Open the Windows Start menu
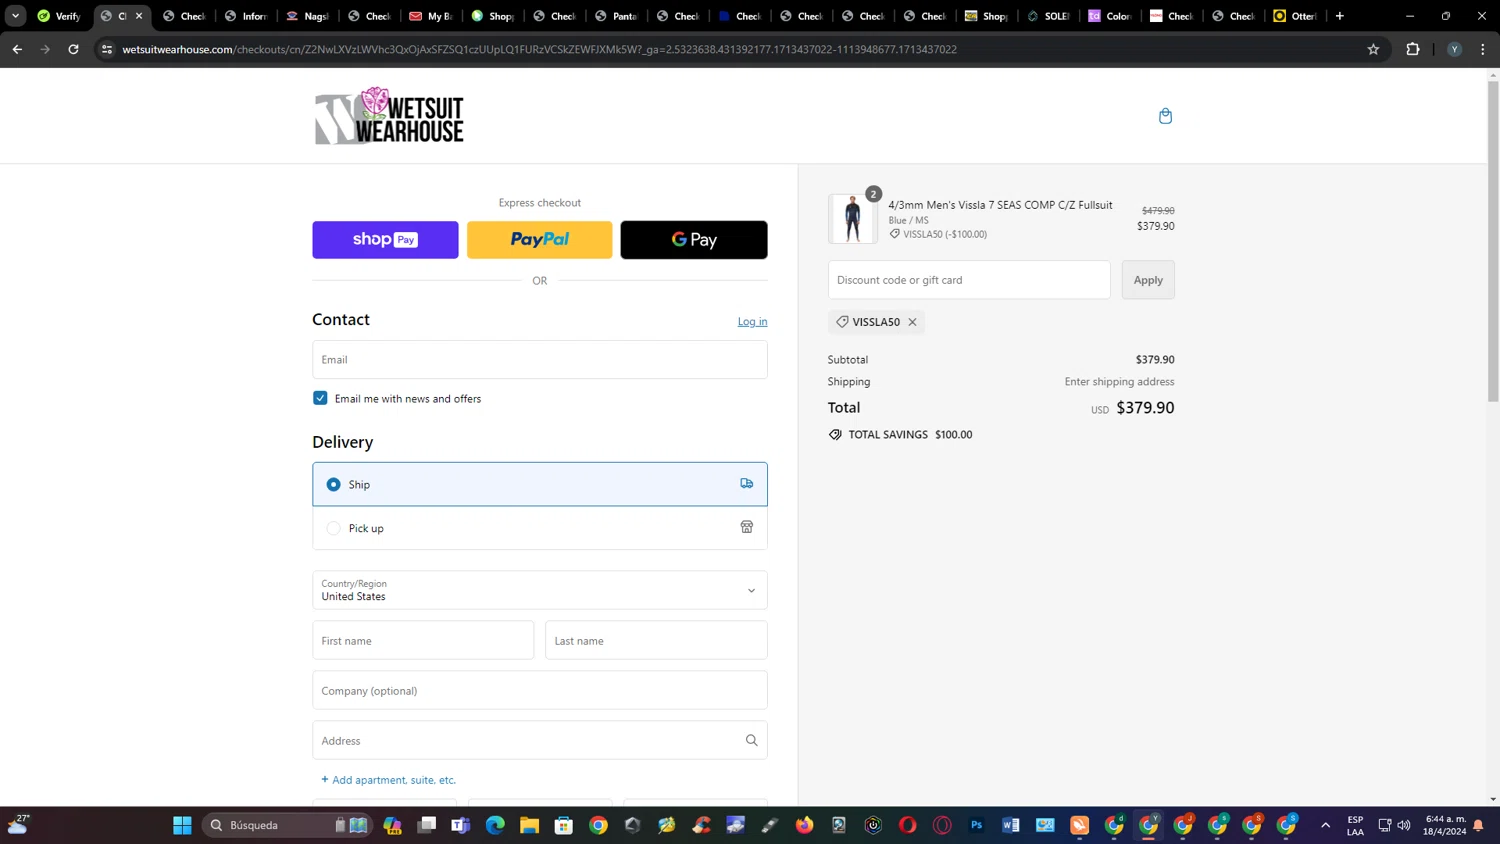Viewport: 1500px width, 844px height. click(182, 825)
